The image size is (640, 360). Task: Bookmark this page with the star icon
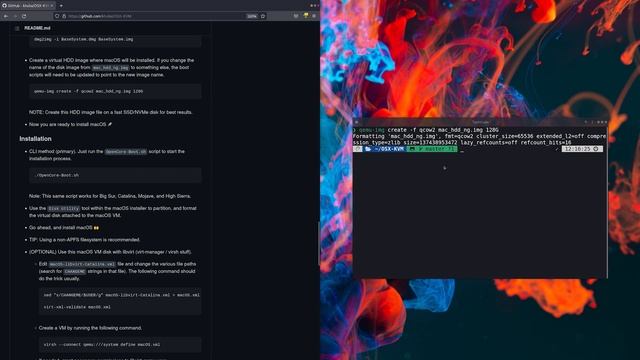pyautogui.click(x=263, y=16)
